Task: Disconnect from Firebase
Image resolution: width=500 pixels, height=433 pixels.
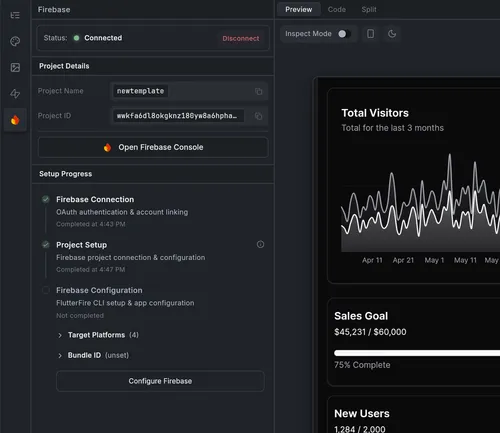Action: (x=241, y=38)
